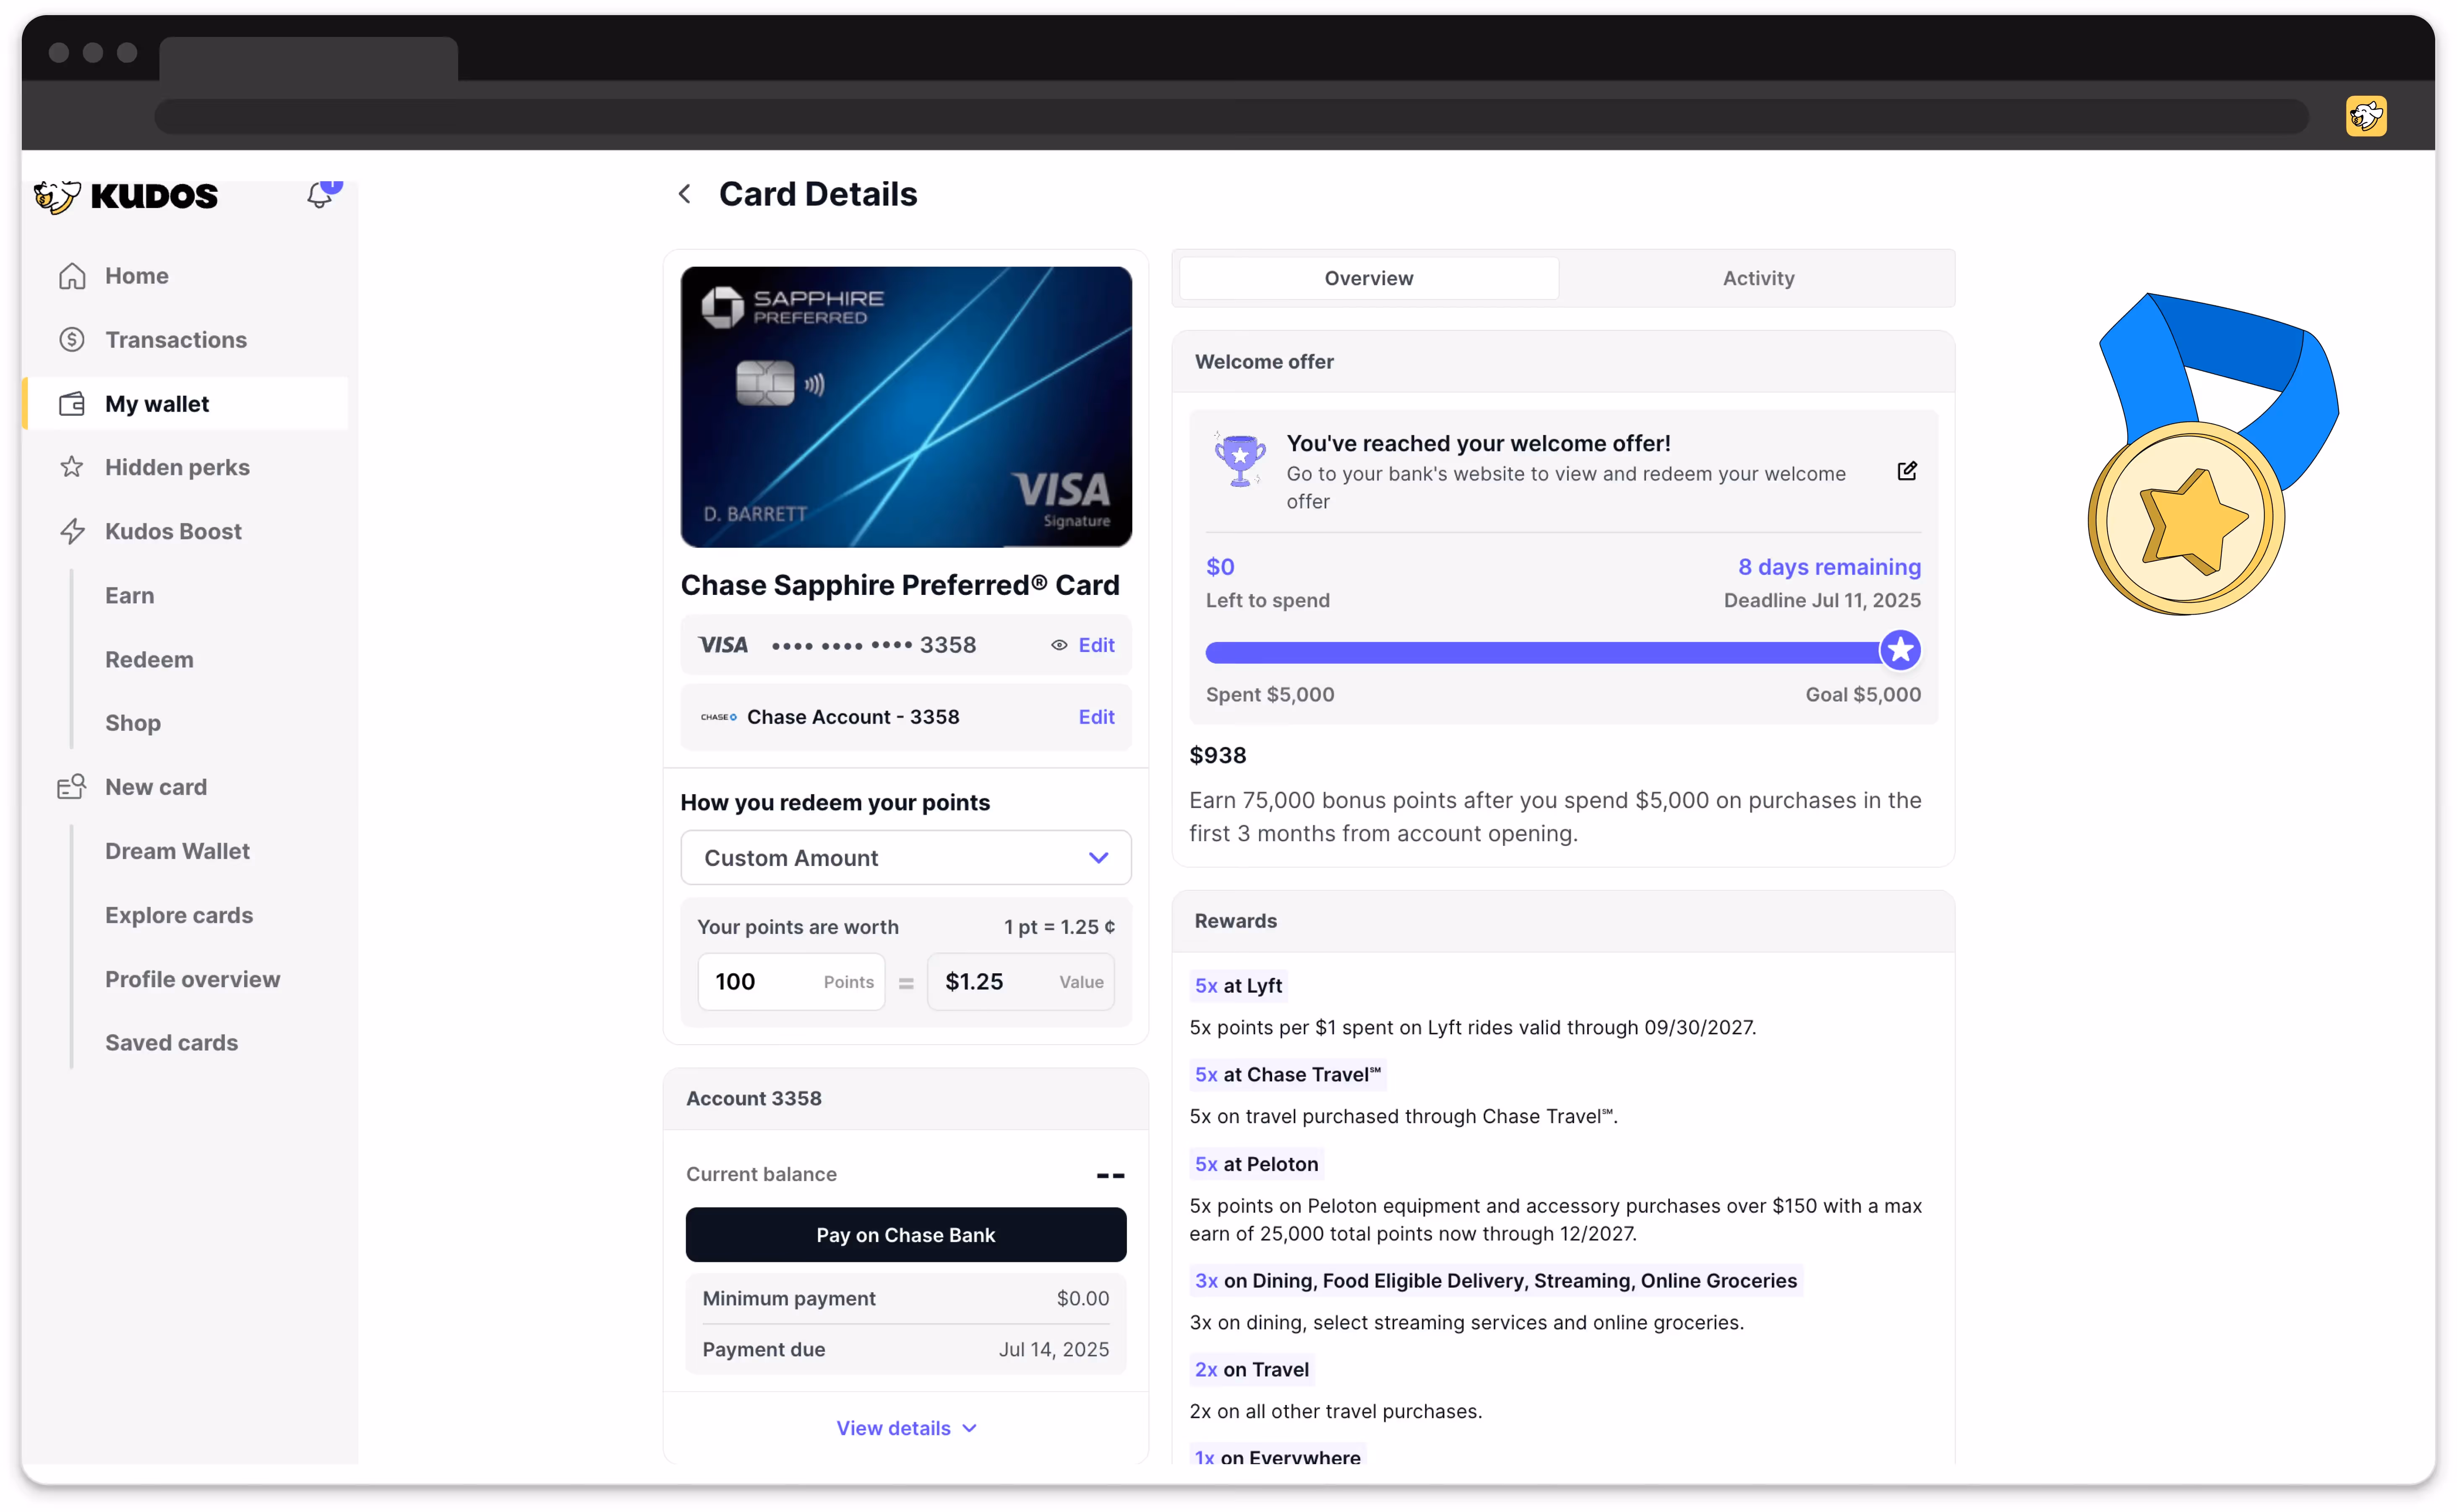
Task: Click the Minimum payment $0.00 row
Action: coord(905,1298)
